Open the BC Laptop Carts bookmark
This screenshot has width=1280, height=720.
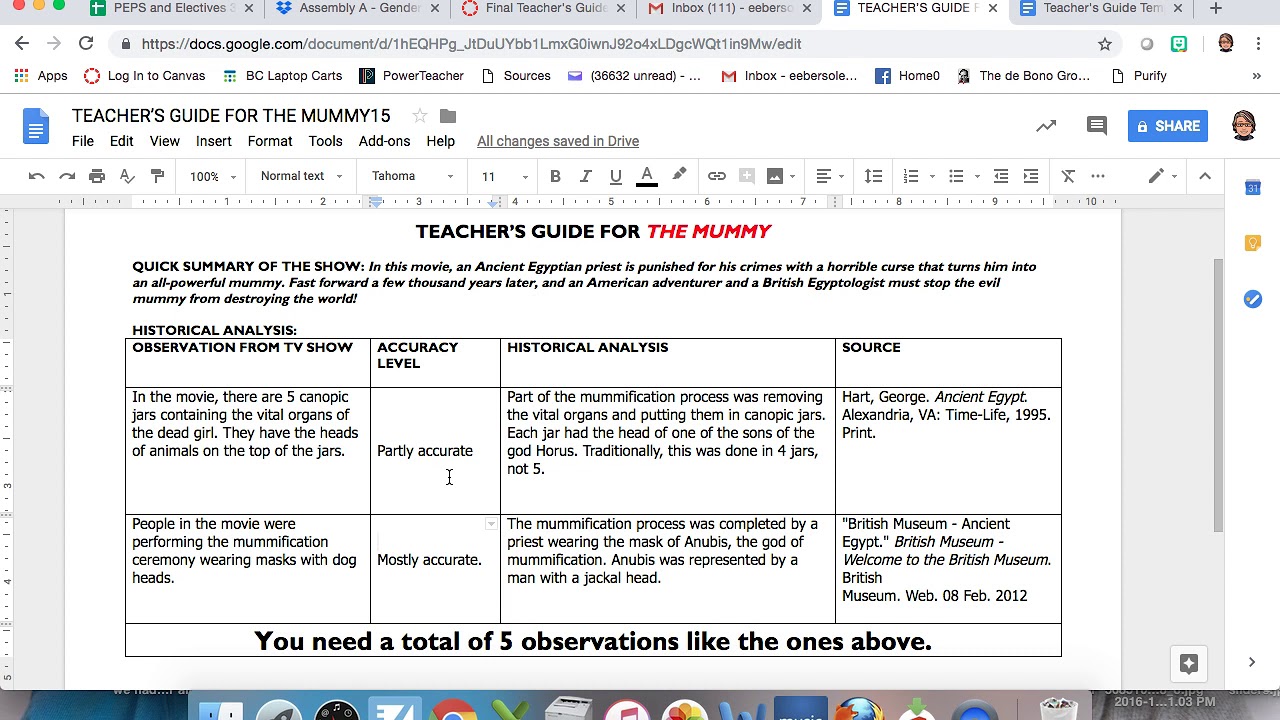(282, 76)
